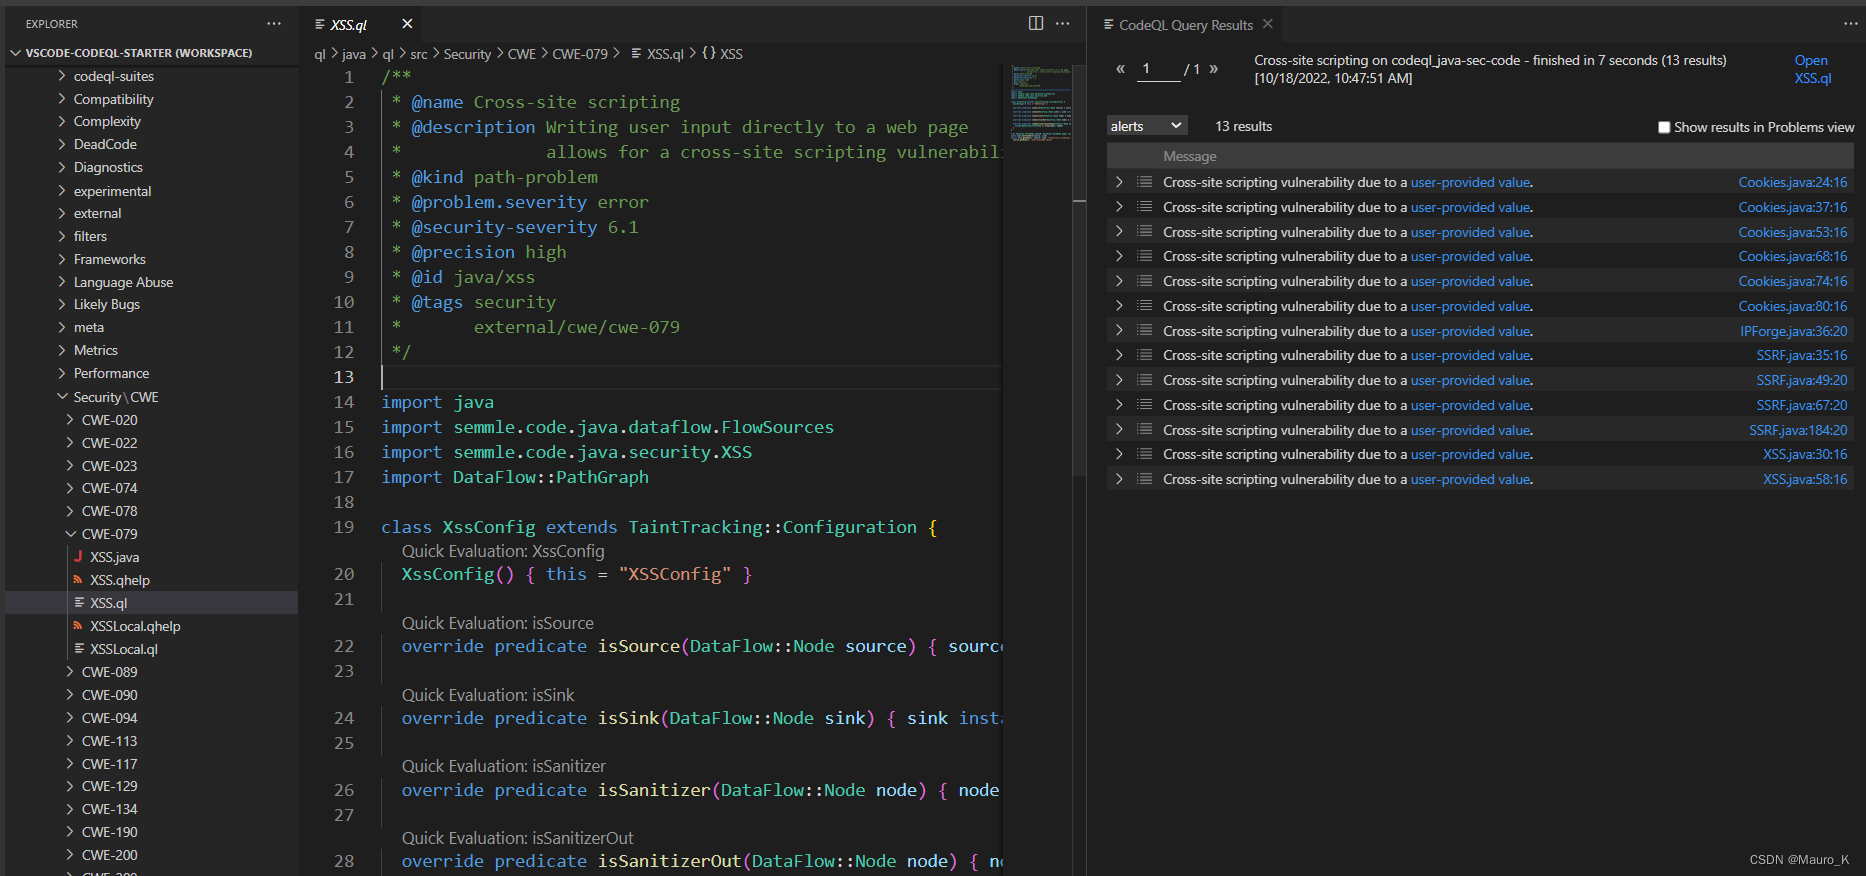Close the XSS.ql editor tab

point(407,24)
